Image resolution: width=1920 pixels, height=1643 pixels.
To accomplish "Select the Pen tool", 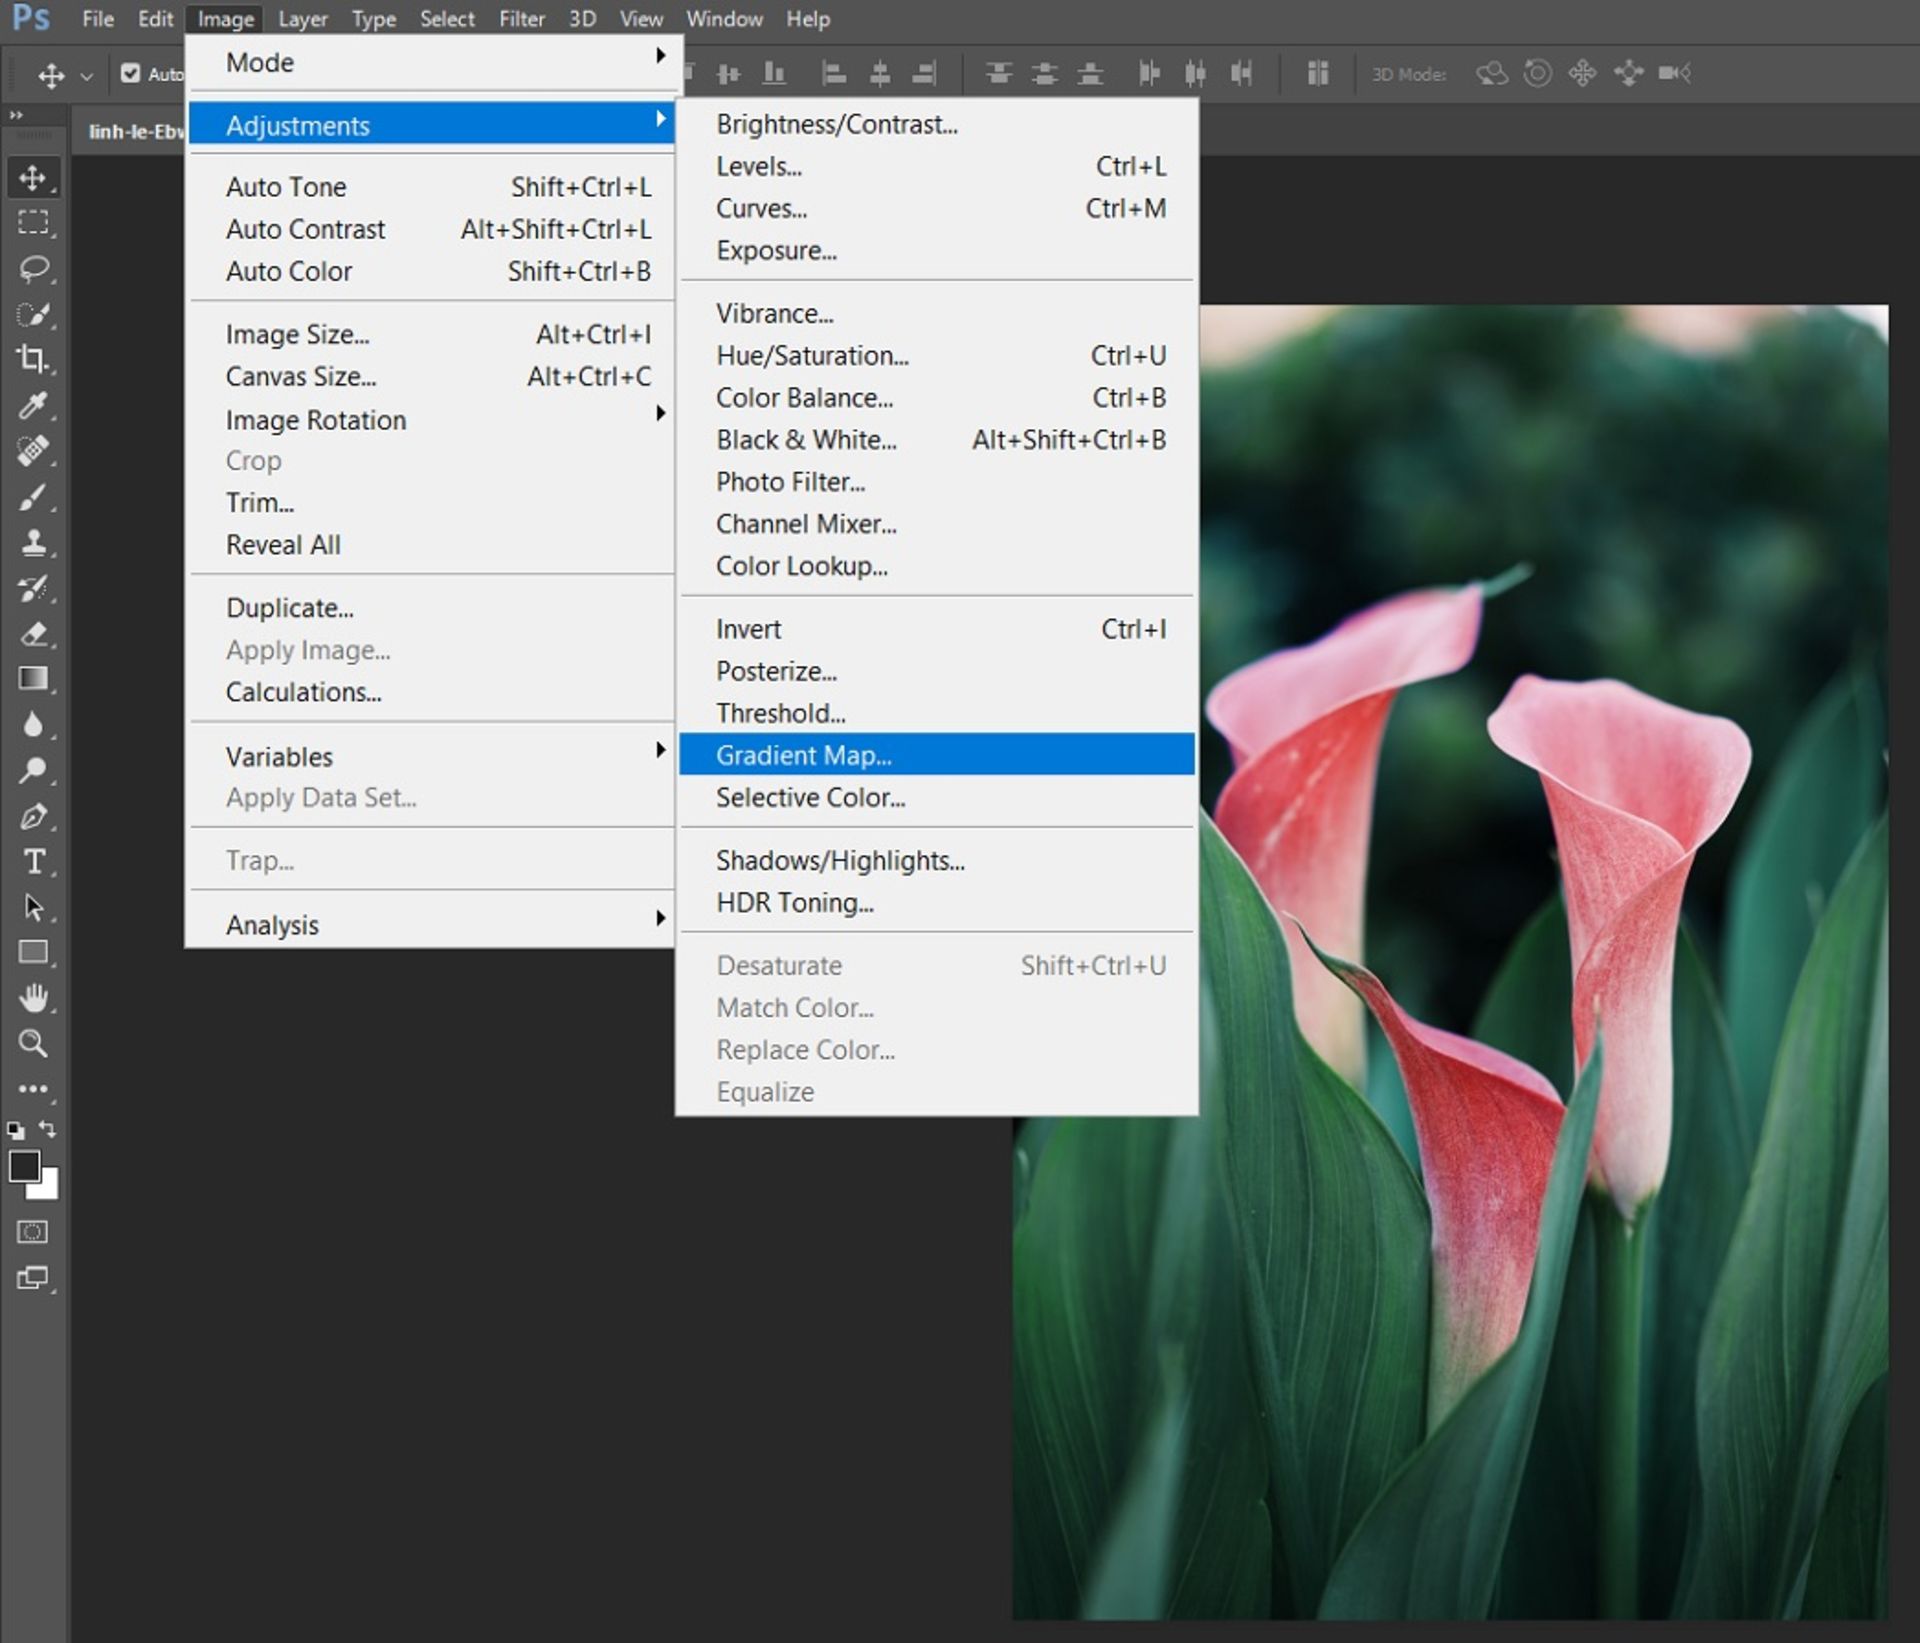I will point(32,816).
